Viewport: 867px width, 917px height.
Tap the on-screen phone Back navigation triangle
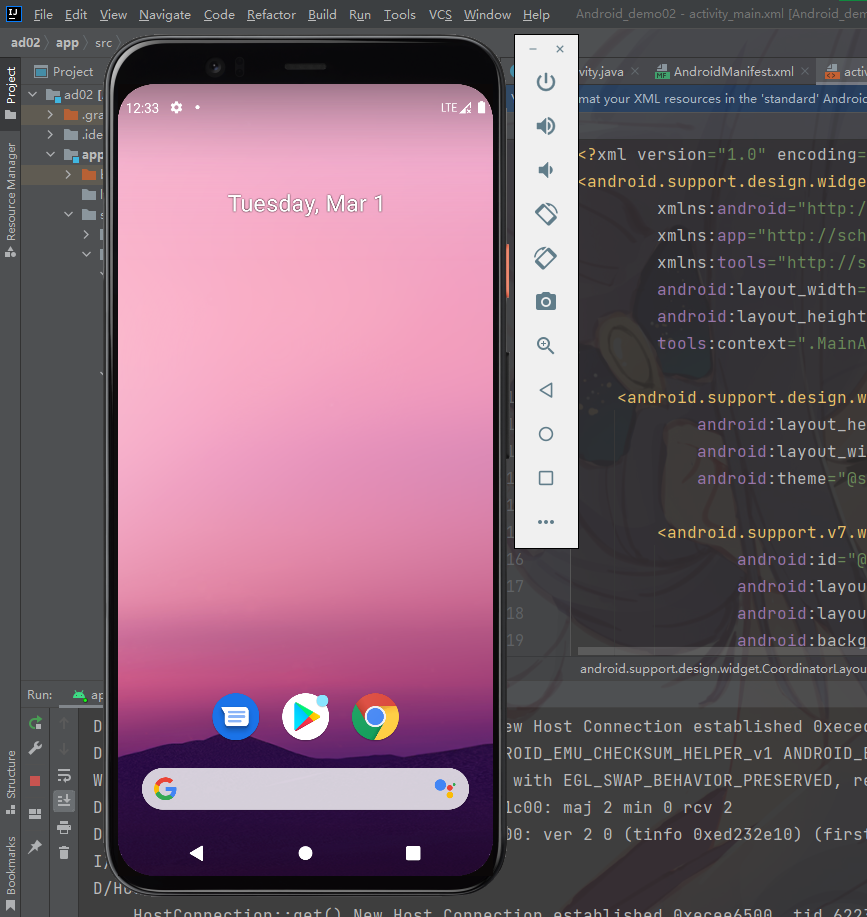click(x=196, y=853)
